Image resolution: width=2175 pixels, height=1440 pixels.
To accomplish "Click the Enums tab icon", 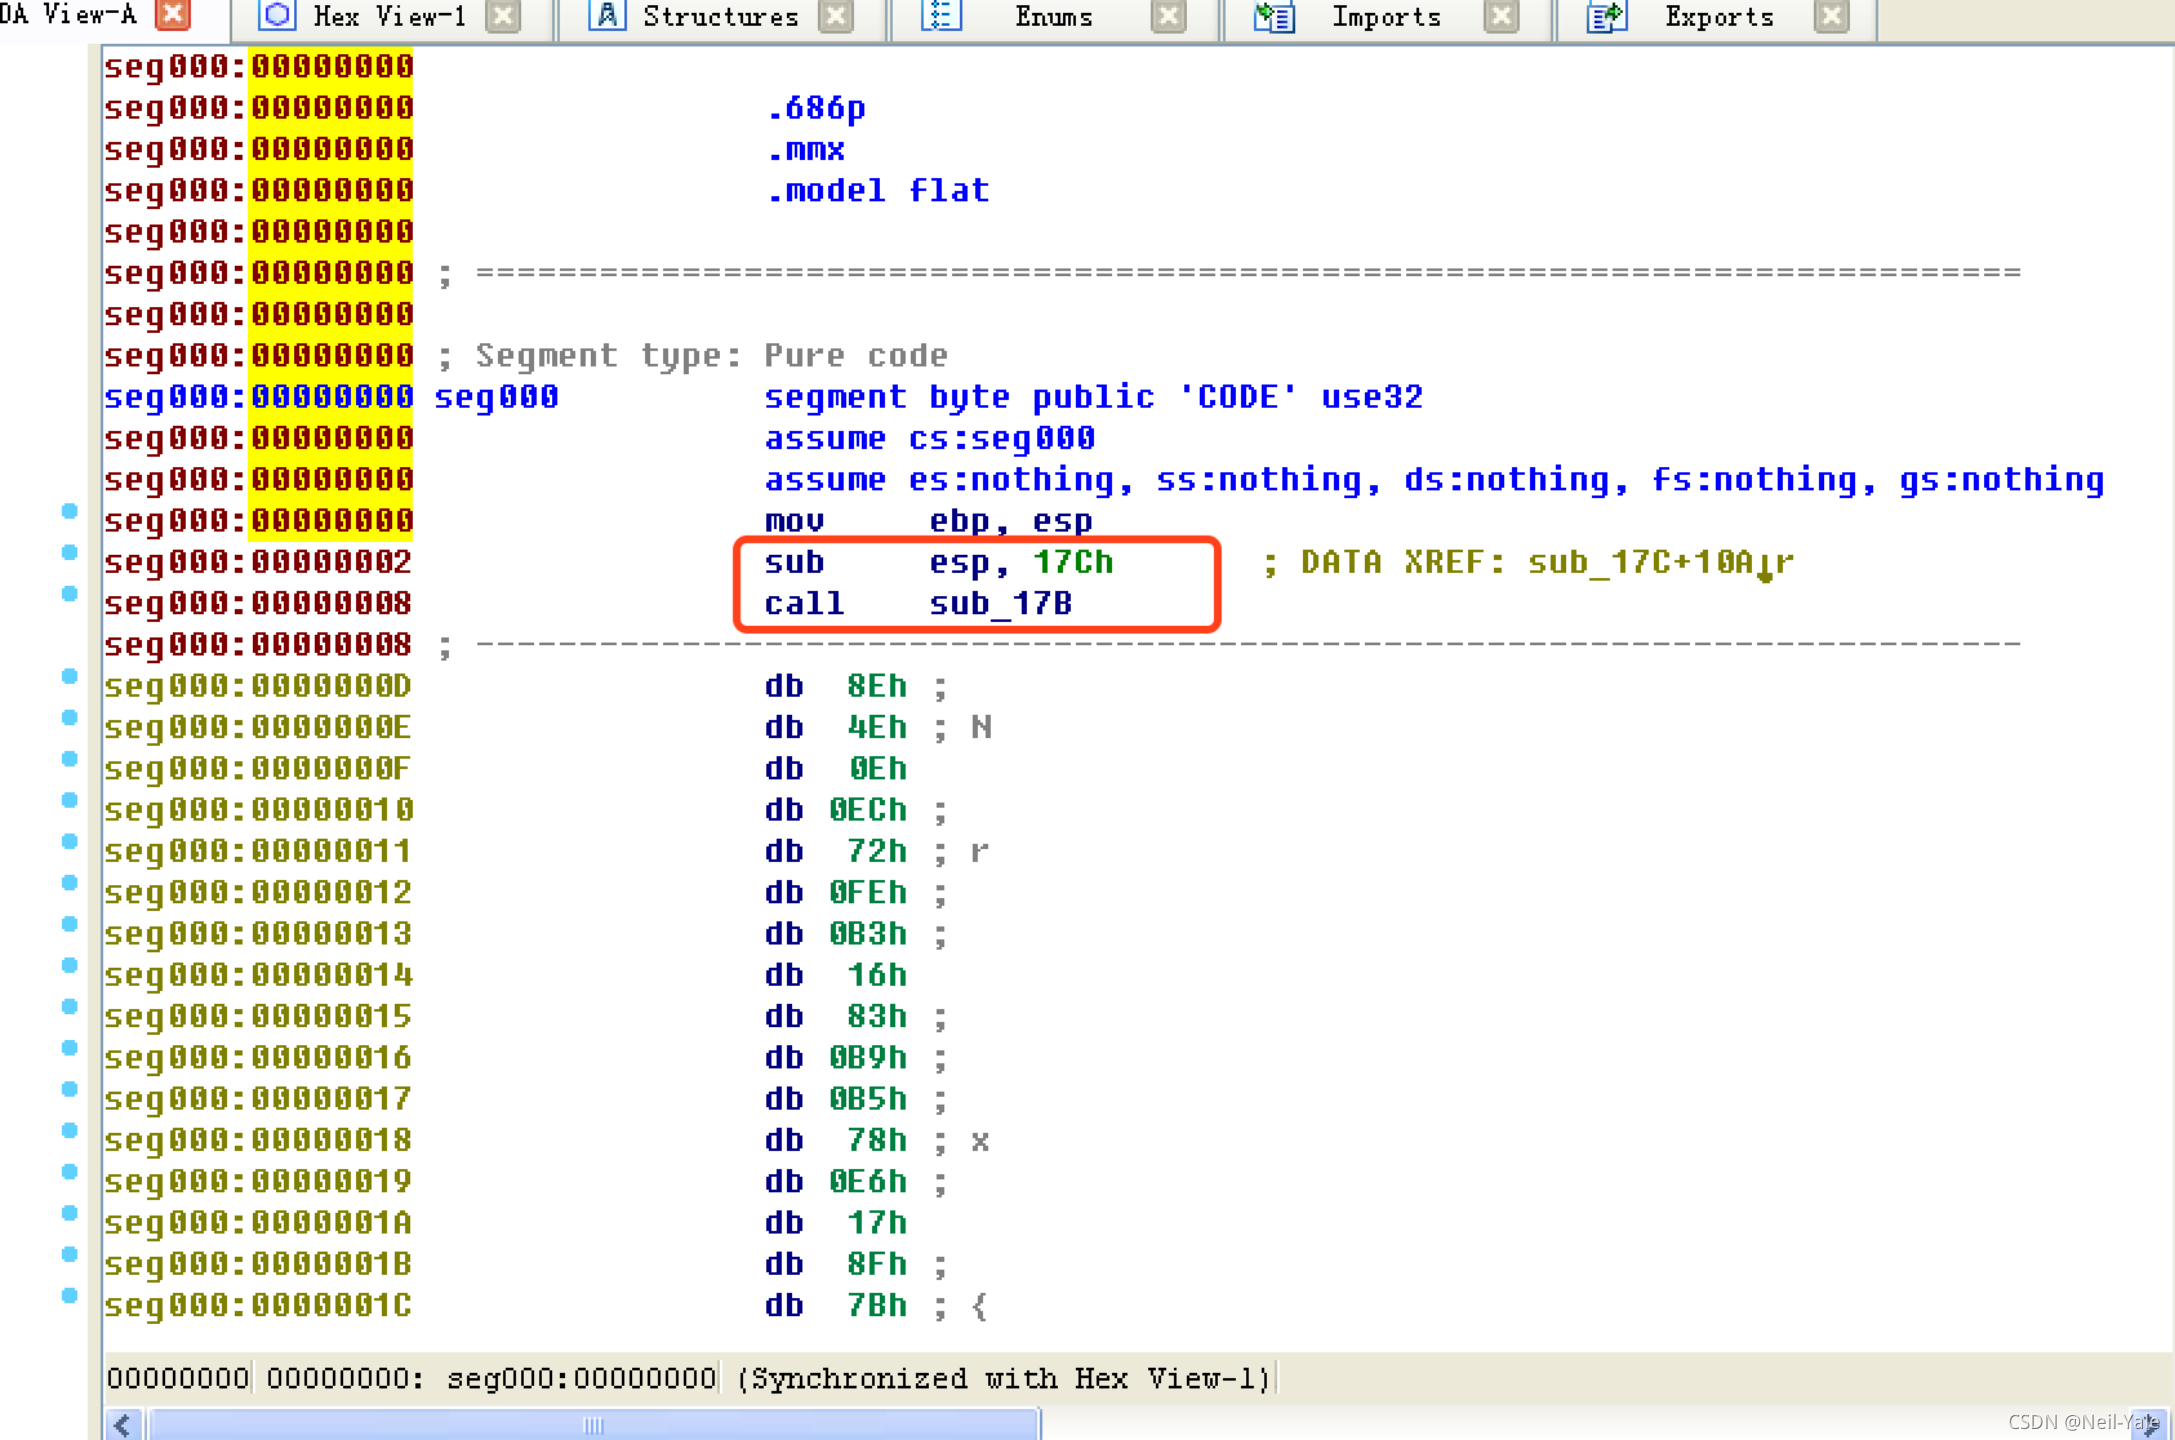I will (x=940, y=15).
